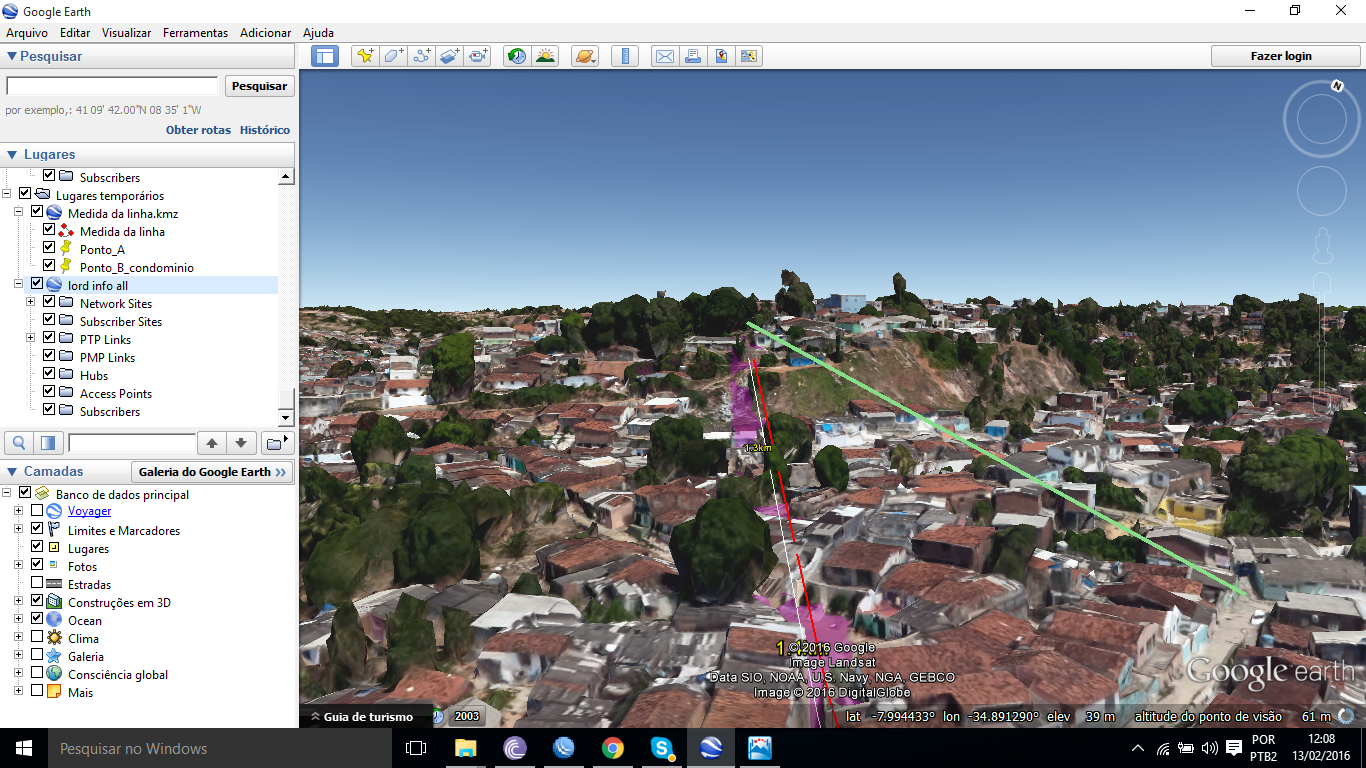Open File Explorer from the taskbar
1366x768 pixels.
click(x=466, y=748)
